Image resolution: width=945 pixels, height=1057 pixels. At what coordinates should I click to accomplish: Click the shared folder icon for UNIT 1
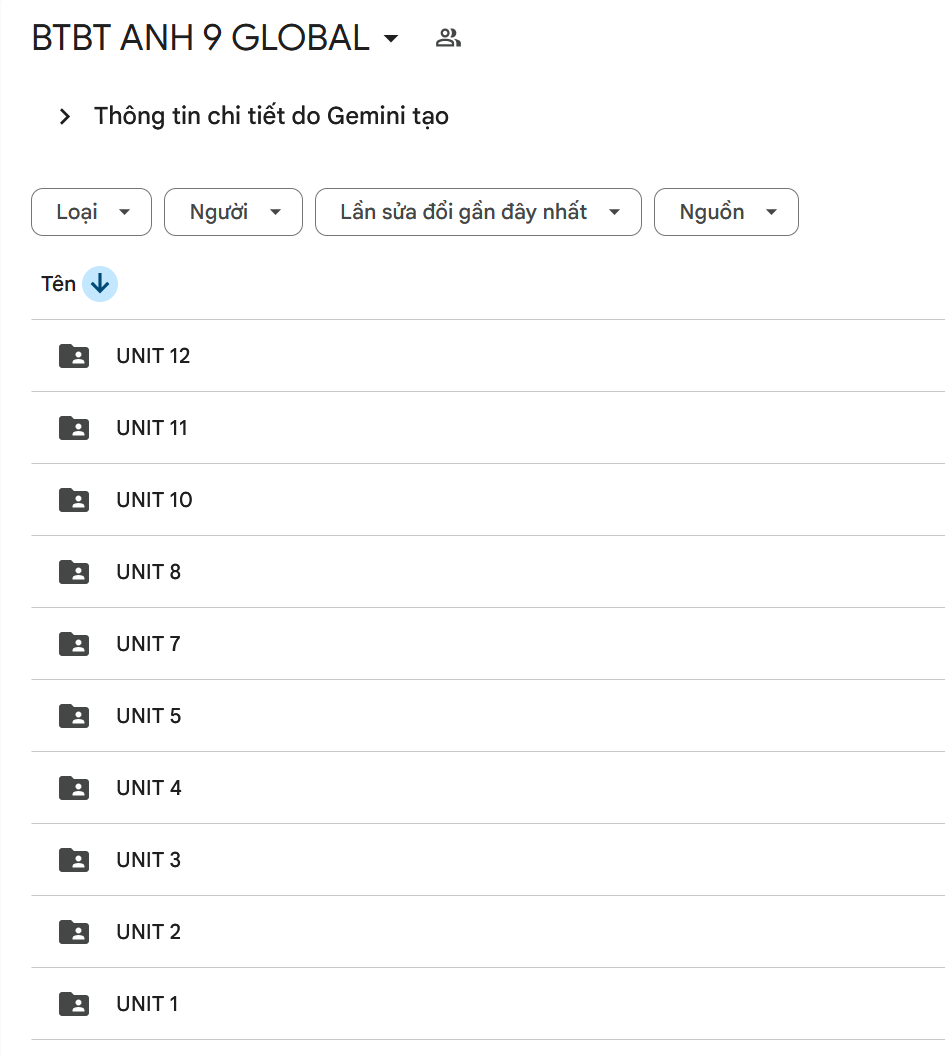[x=74, y=1004]
